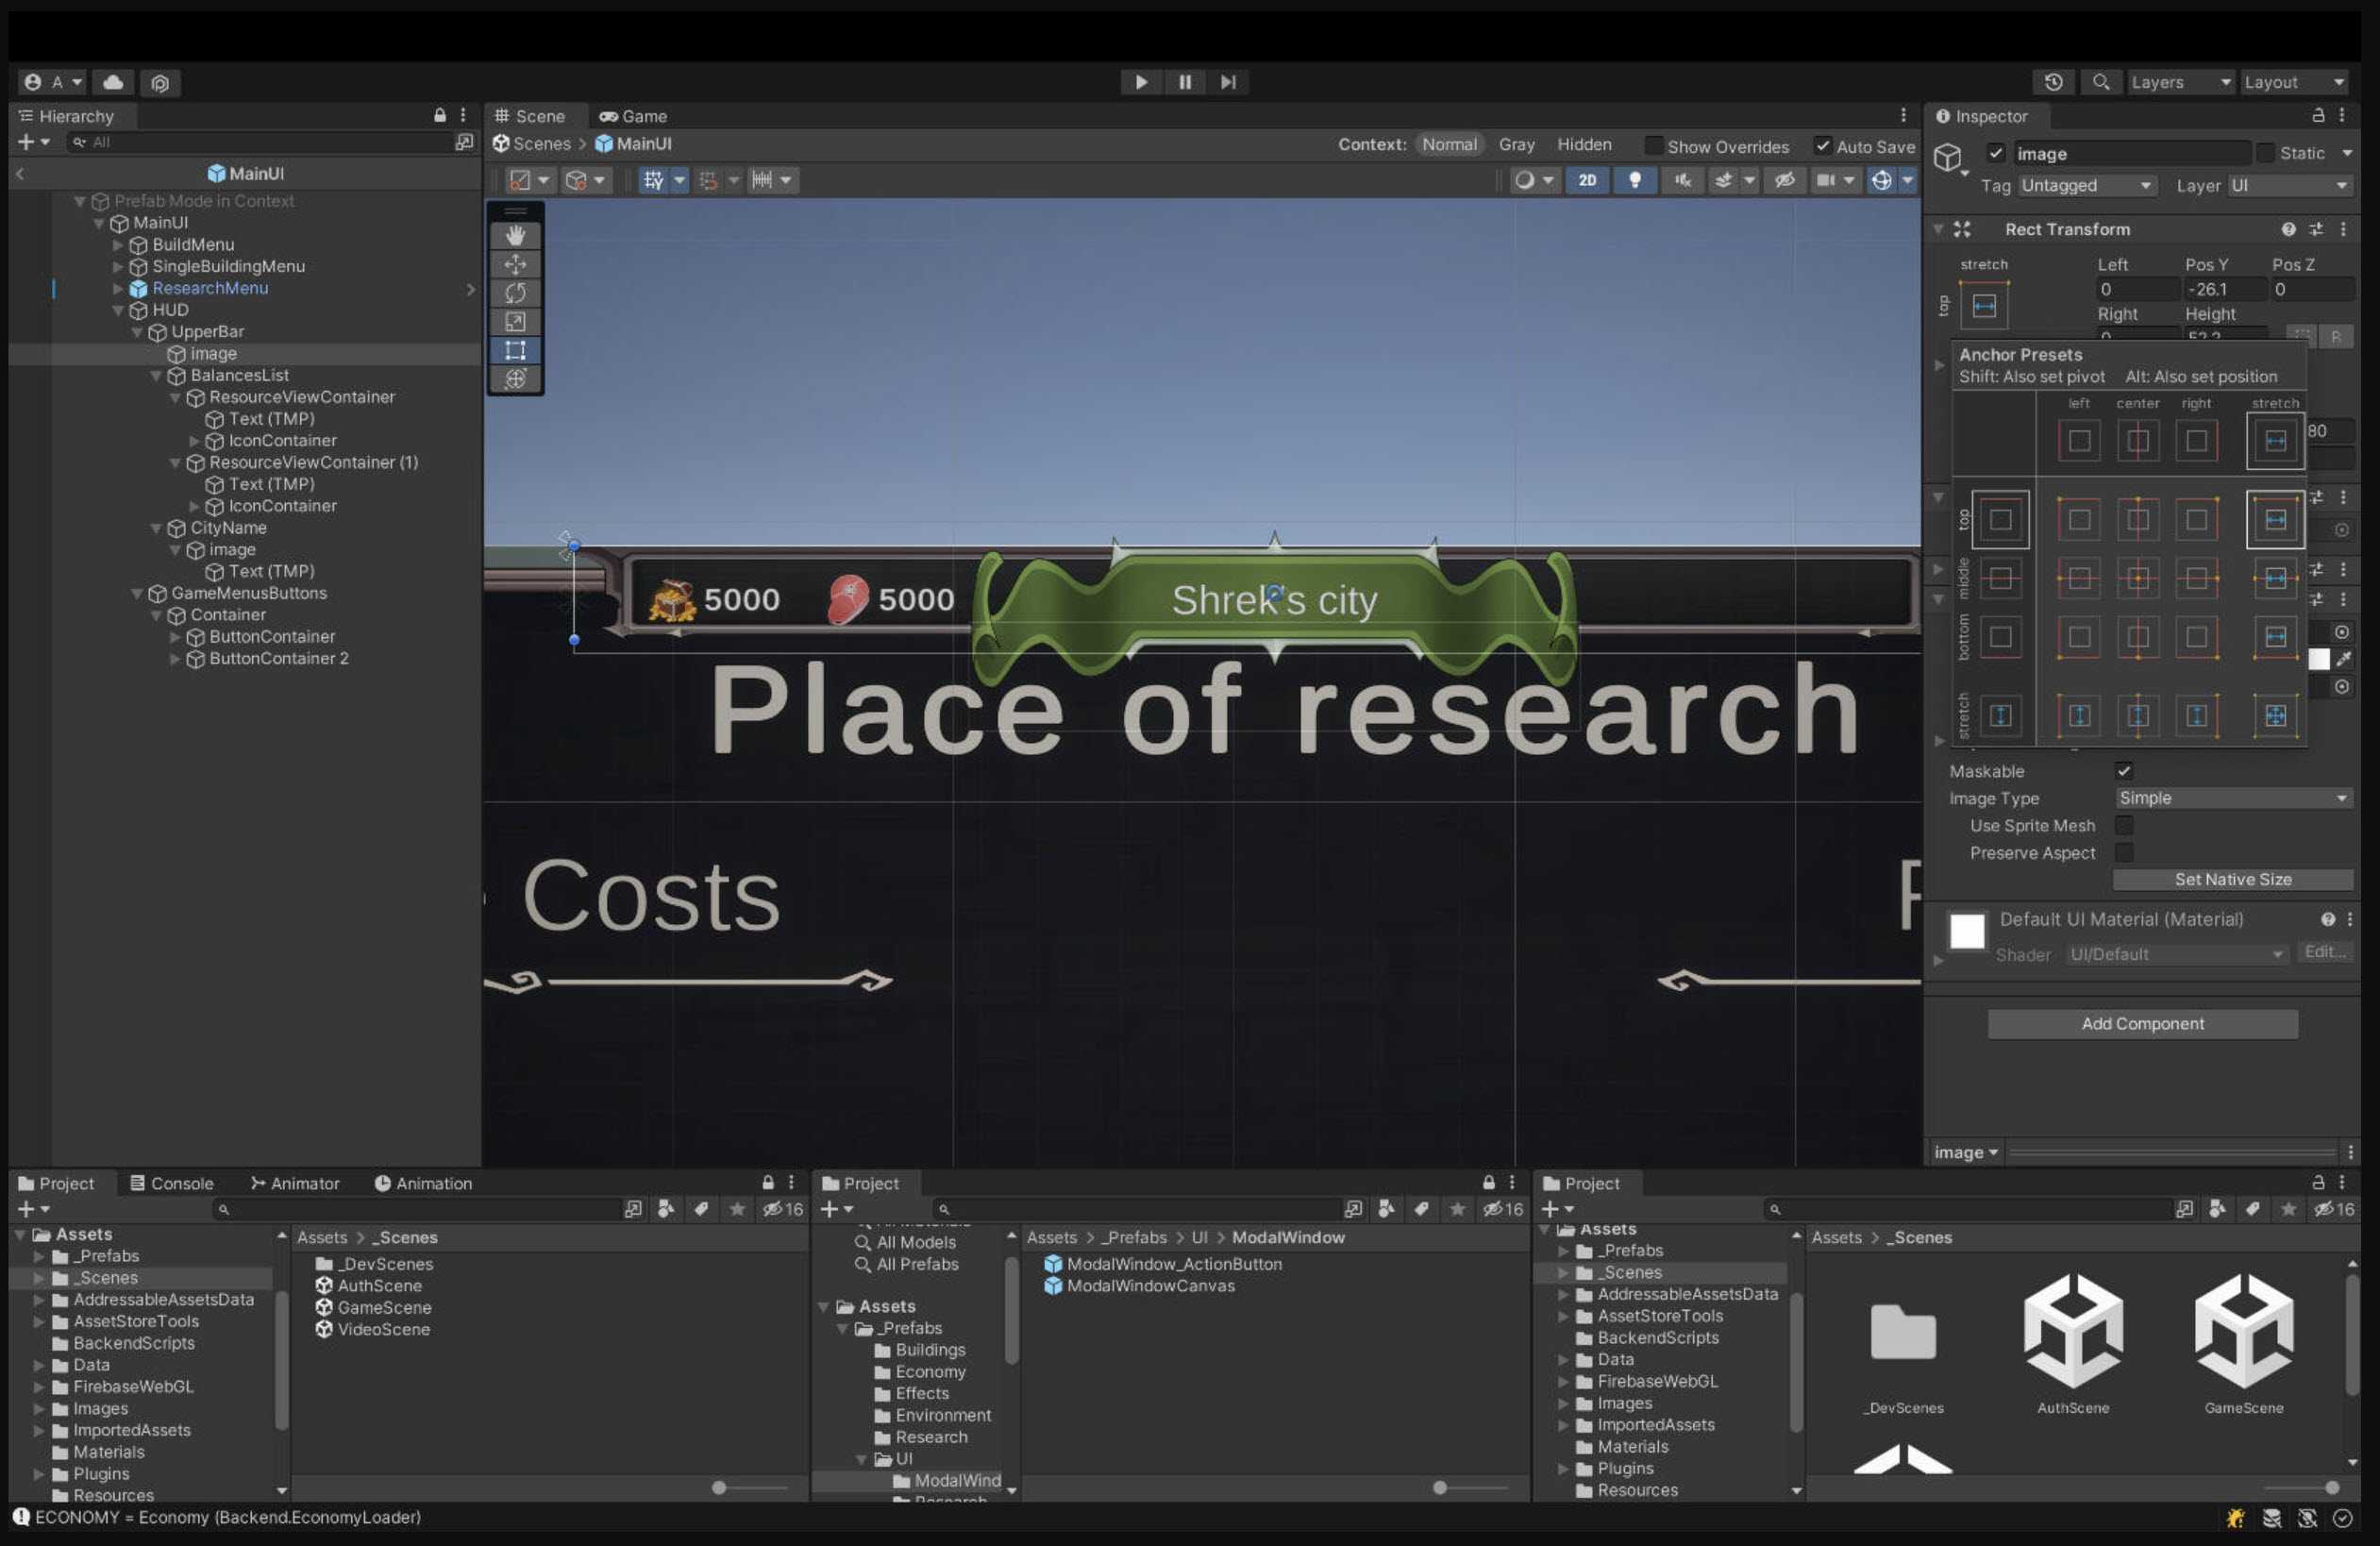Image resolution: width=2380 pixels, height=1546 pixels.
Task: Toggle scene audio icon
Action: pos(1683,180)
